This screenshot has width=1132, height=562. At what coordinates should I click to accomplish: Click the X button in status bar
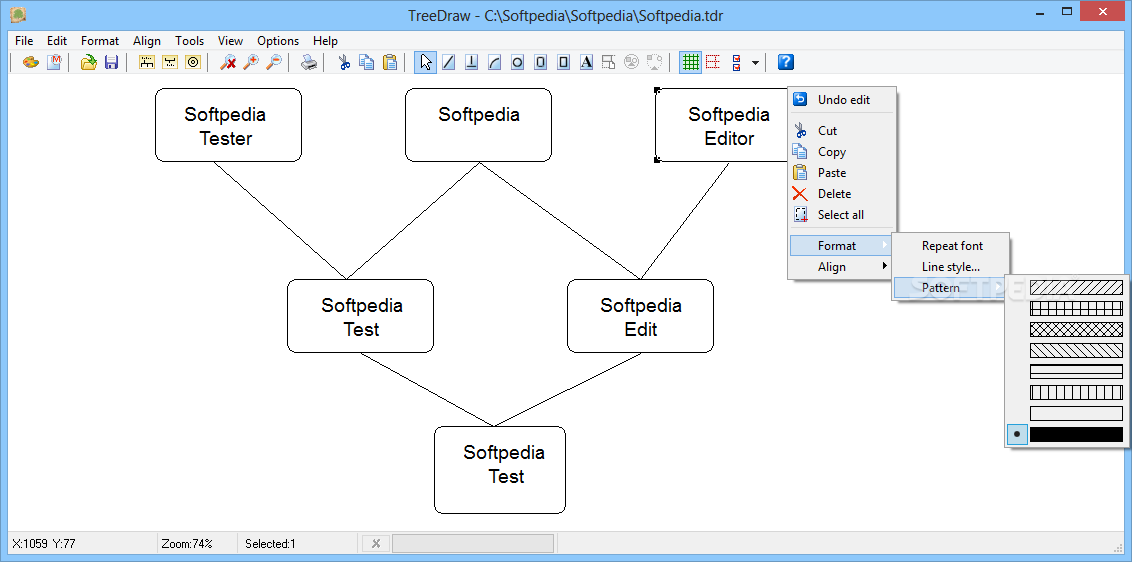click(375, 543)
